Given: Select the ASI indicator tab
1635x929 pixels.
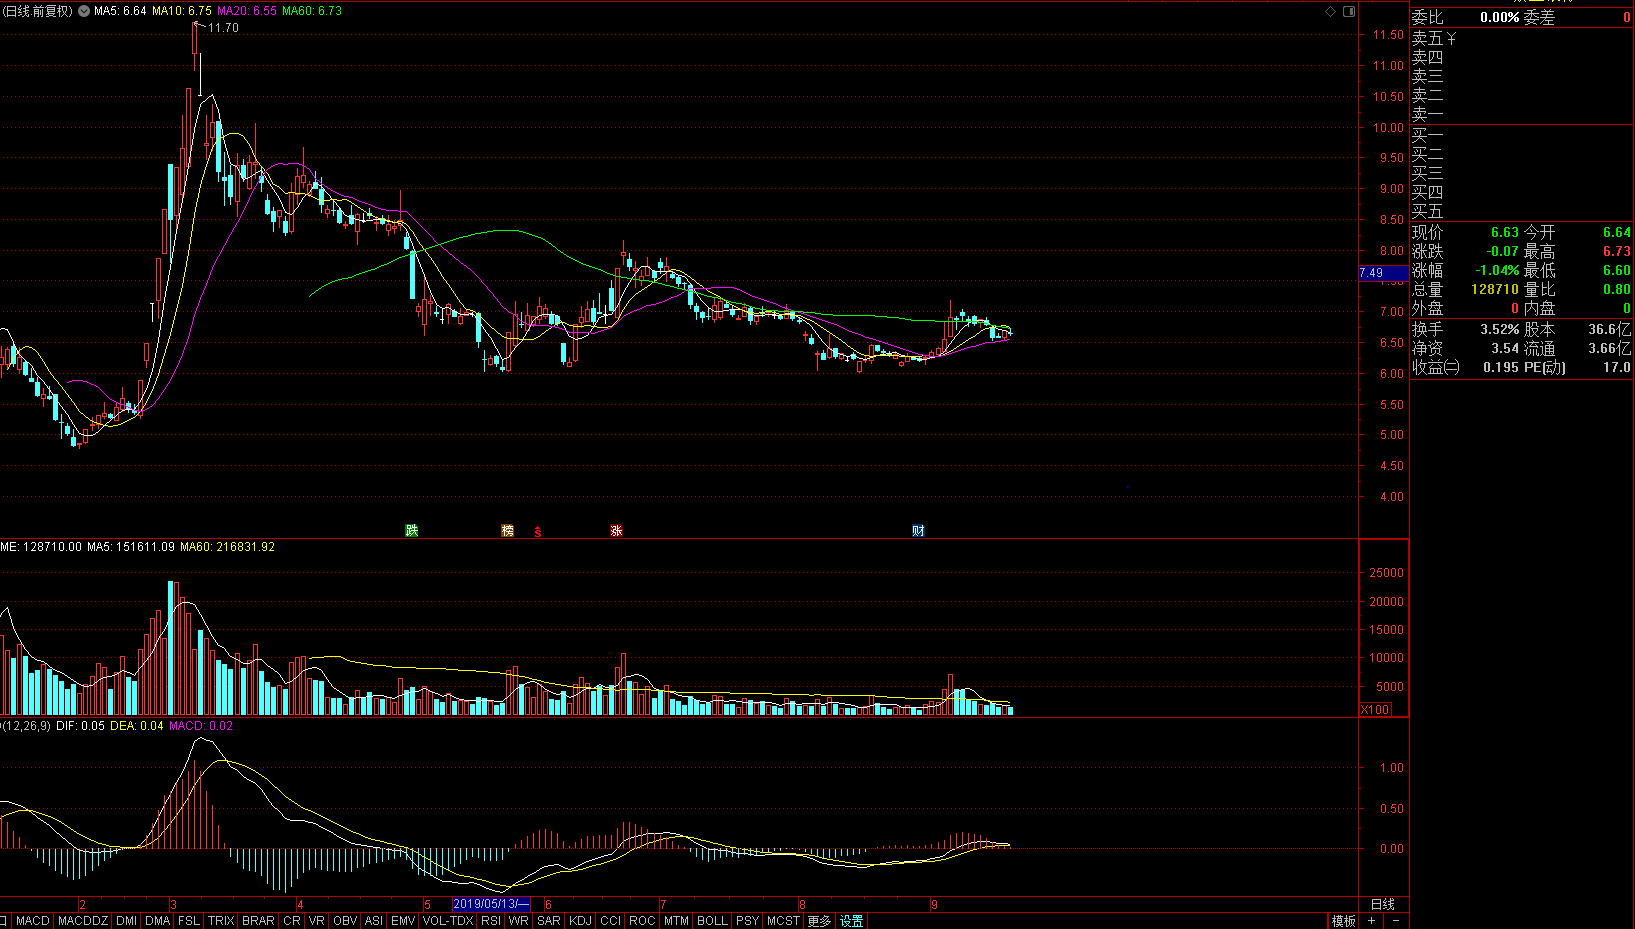Looking at the screenshot, I should pos(374,921).
